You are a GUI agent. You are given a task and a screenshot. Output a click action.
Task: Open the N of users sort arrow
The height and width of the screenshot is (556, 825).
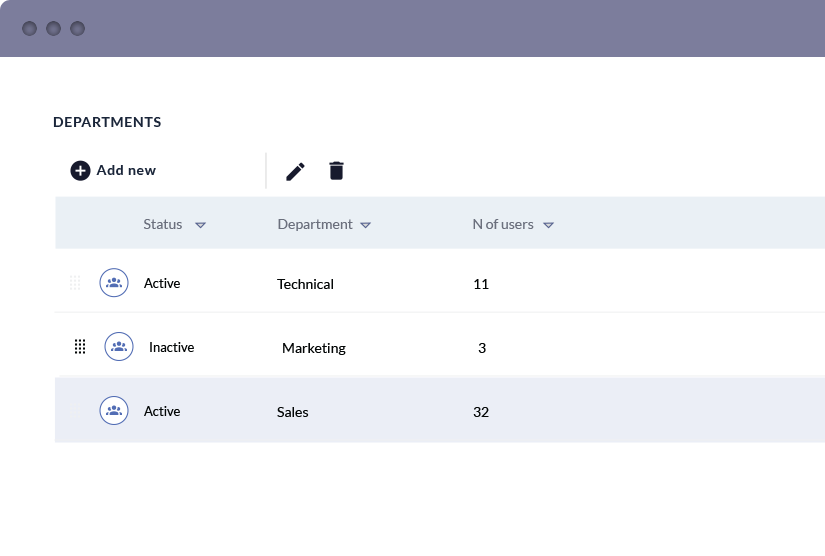(548, 225)
